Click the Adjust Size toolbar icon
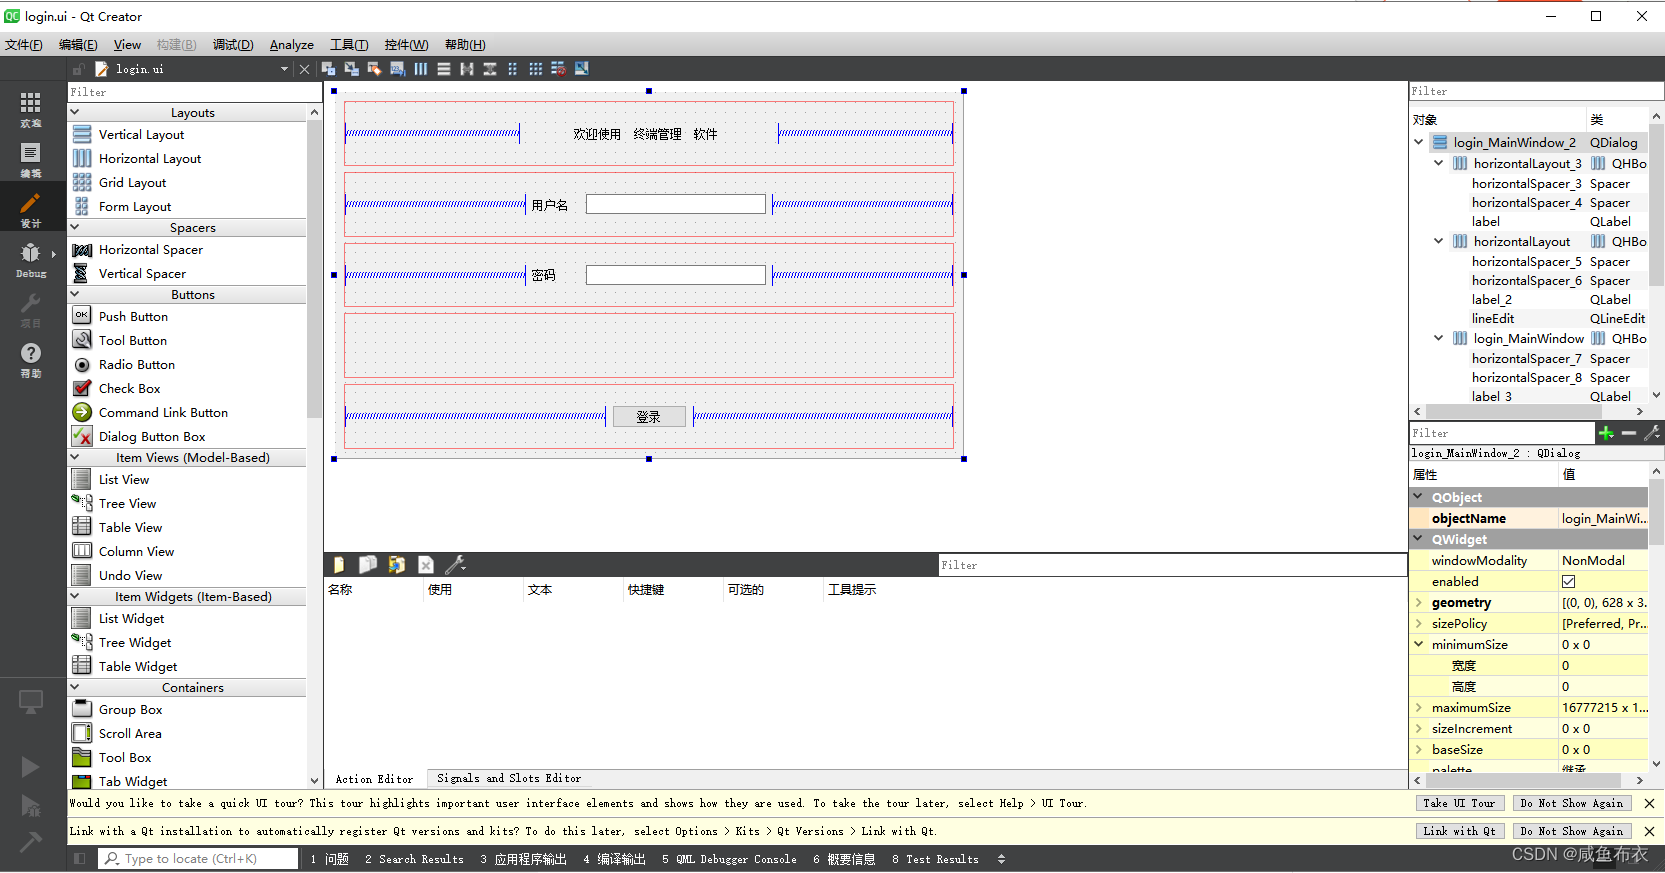The width and height of the screenshot is (1665, 873). [581, 69]
